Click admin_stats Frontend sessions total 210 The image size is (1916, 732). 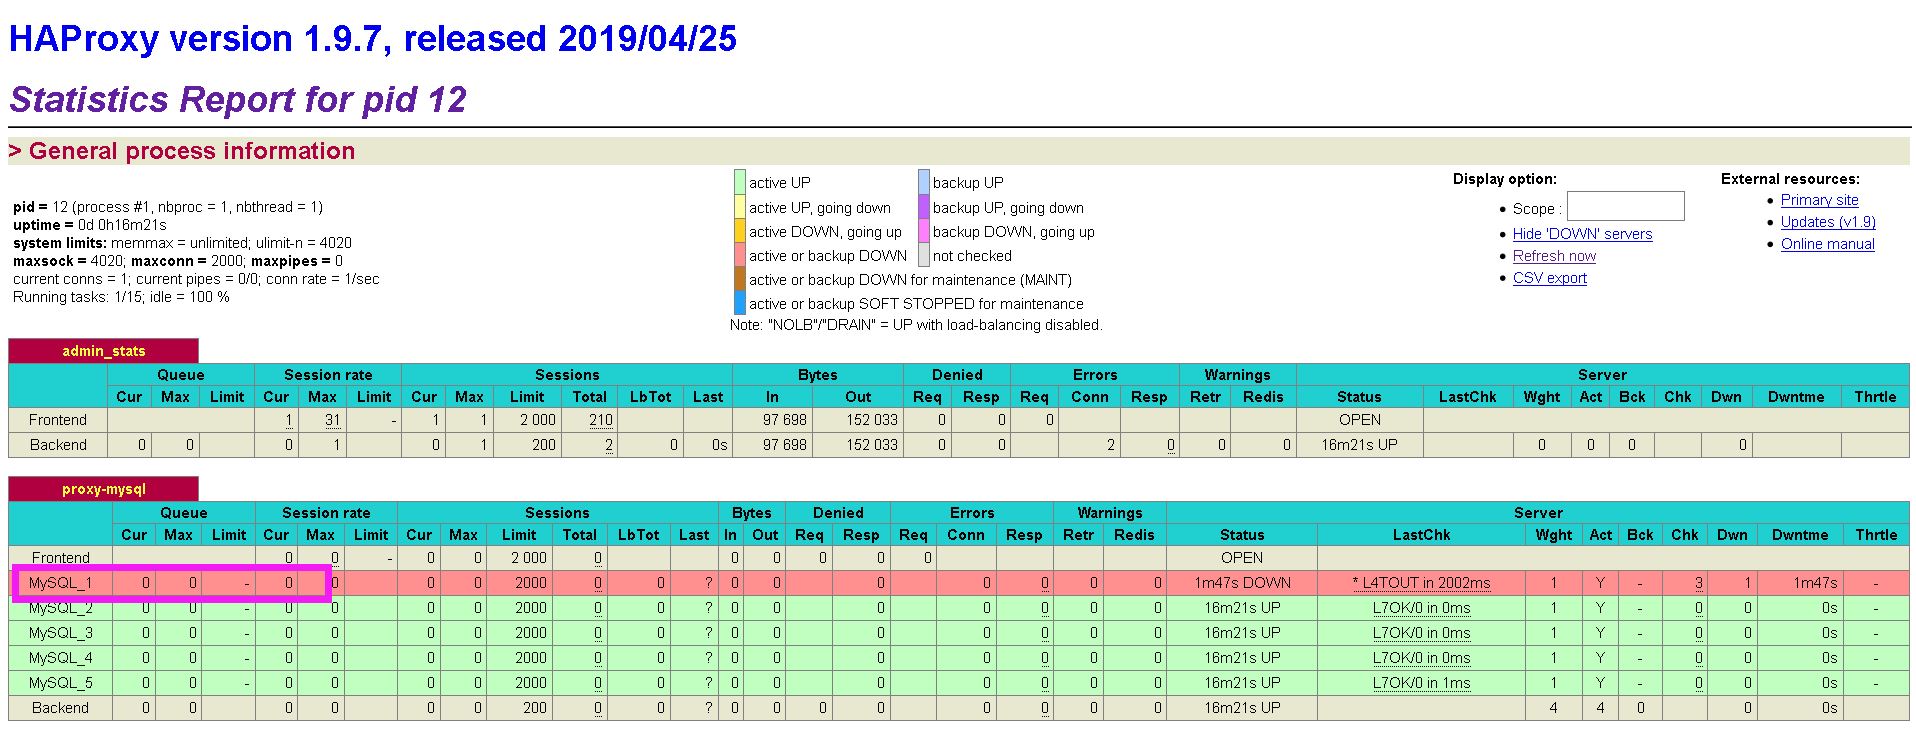(600, 420)
